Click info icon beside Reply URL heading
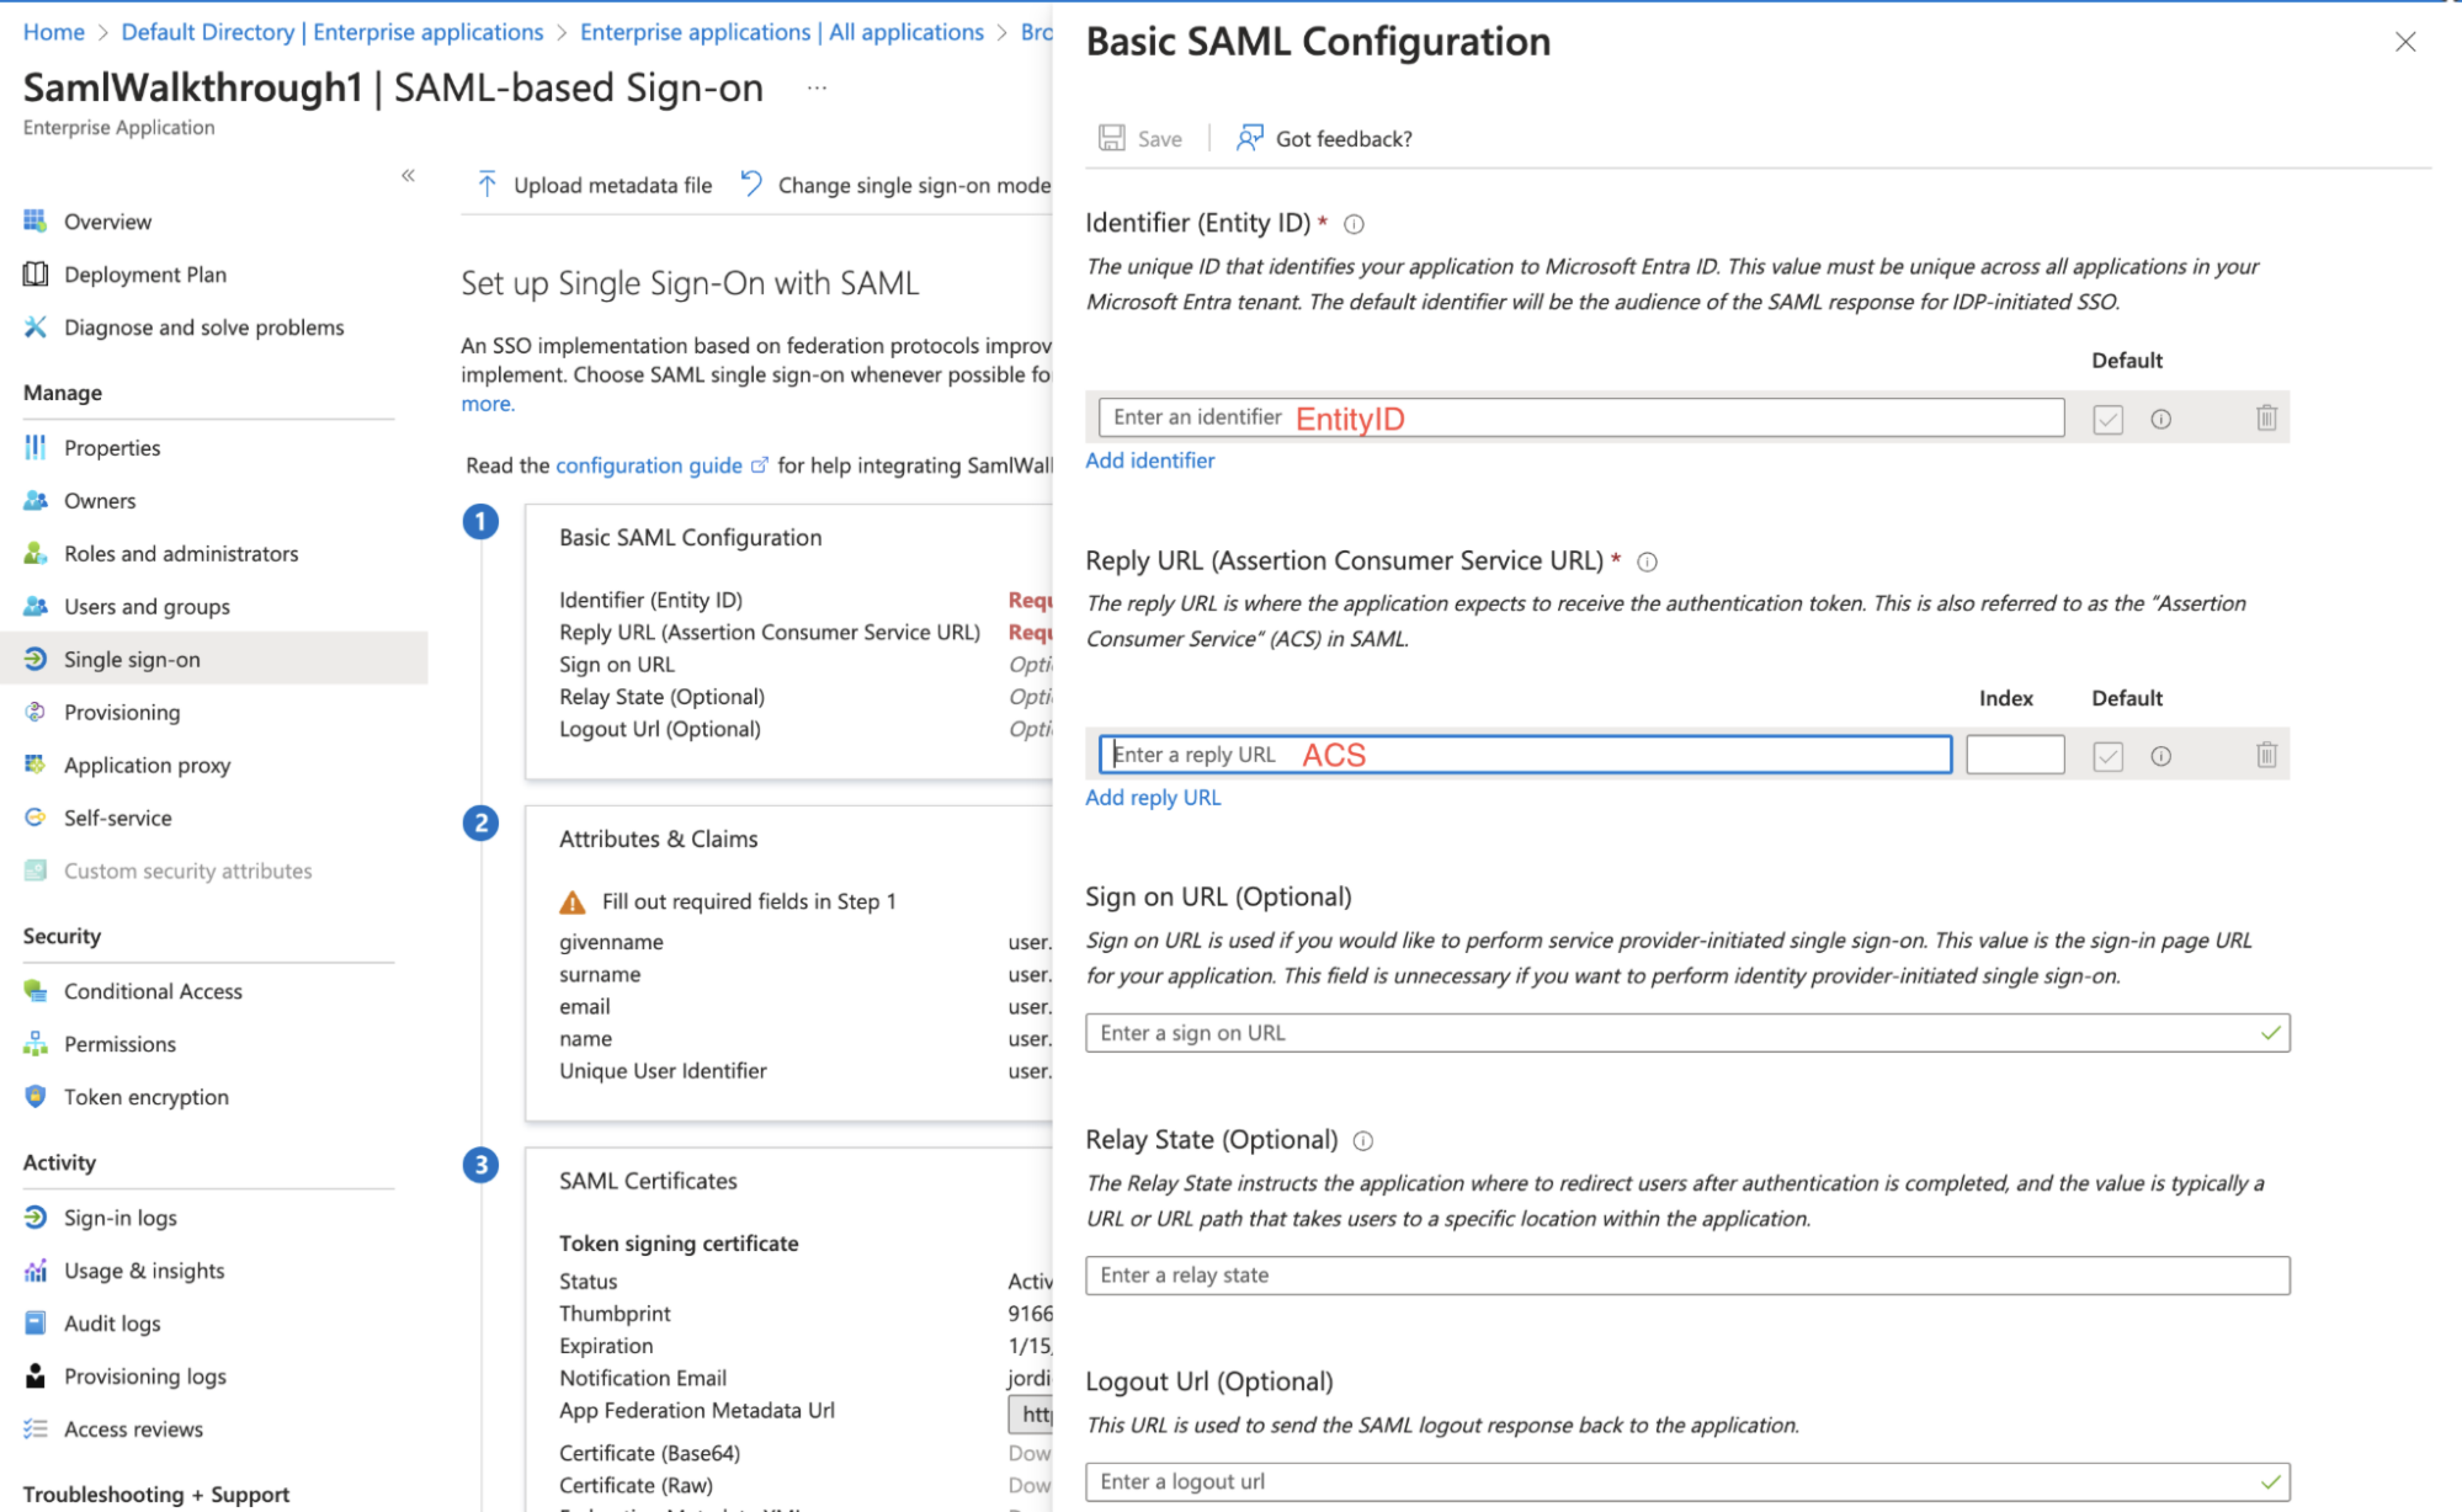The image size is (2462, 1512). coord(1647,562)
